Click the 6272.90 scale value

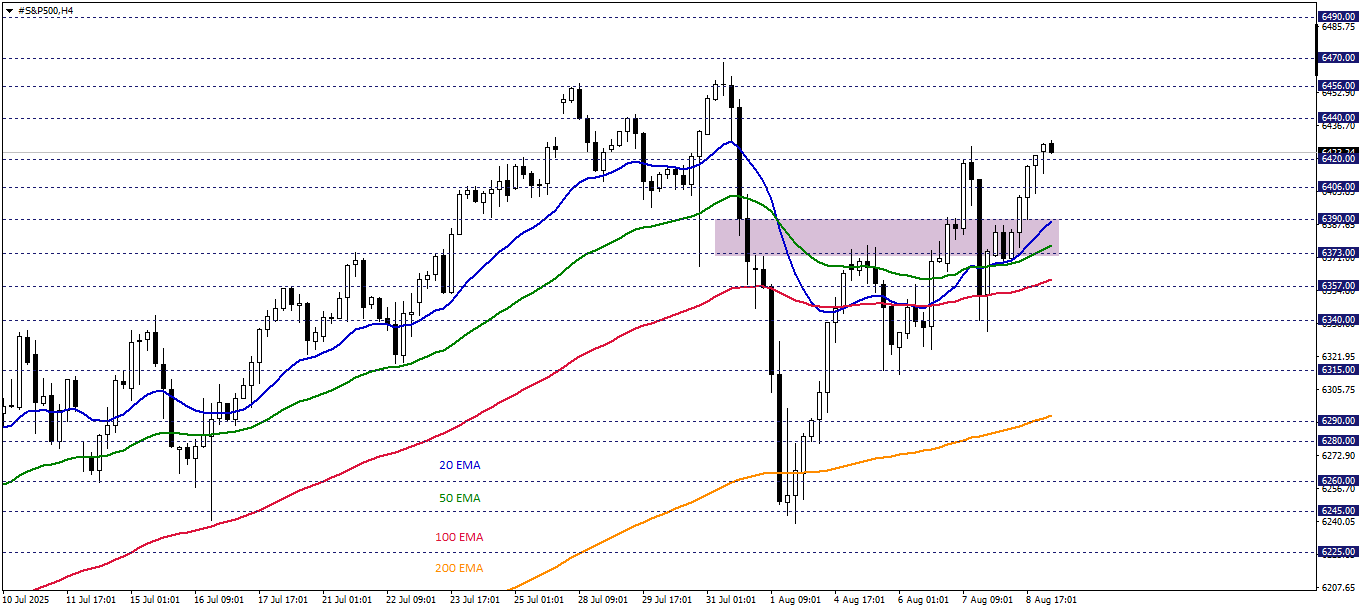(1338, 456)
